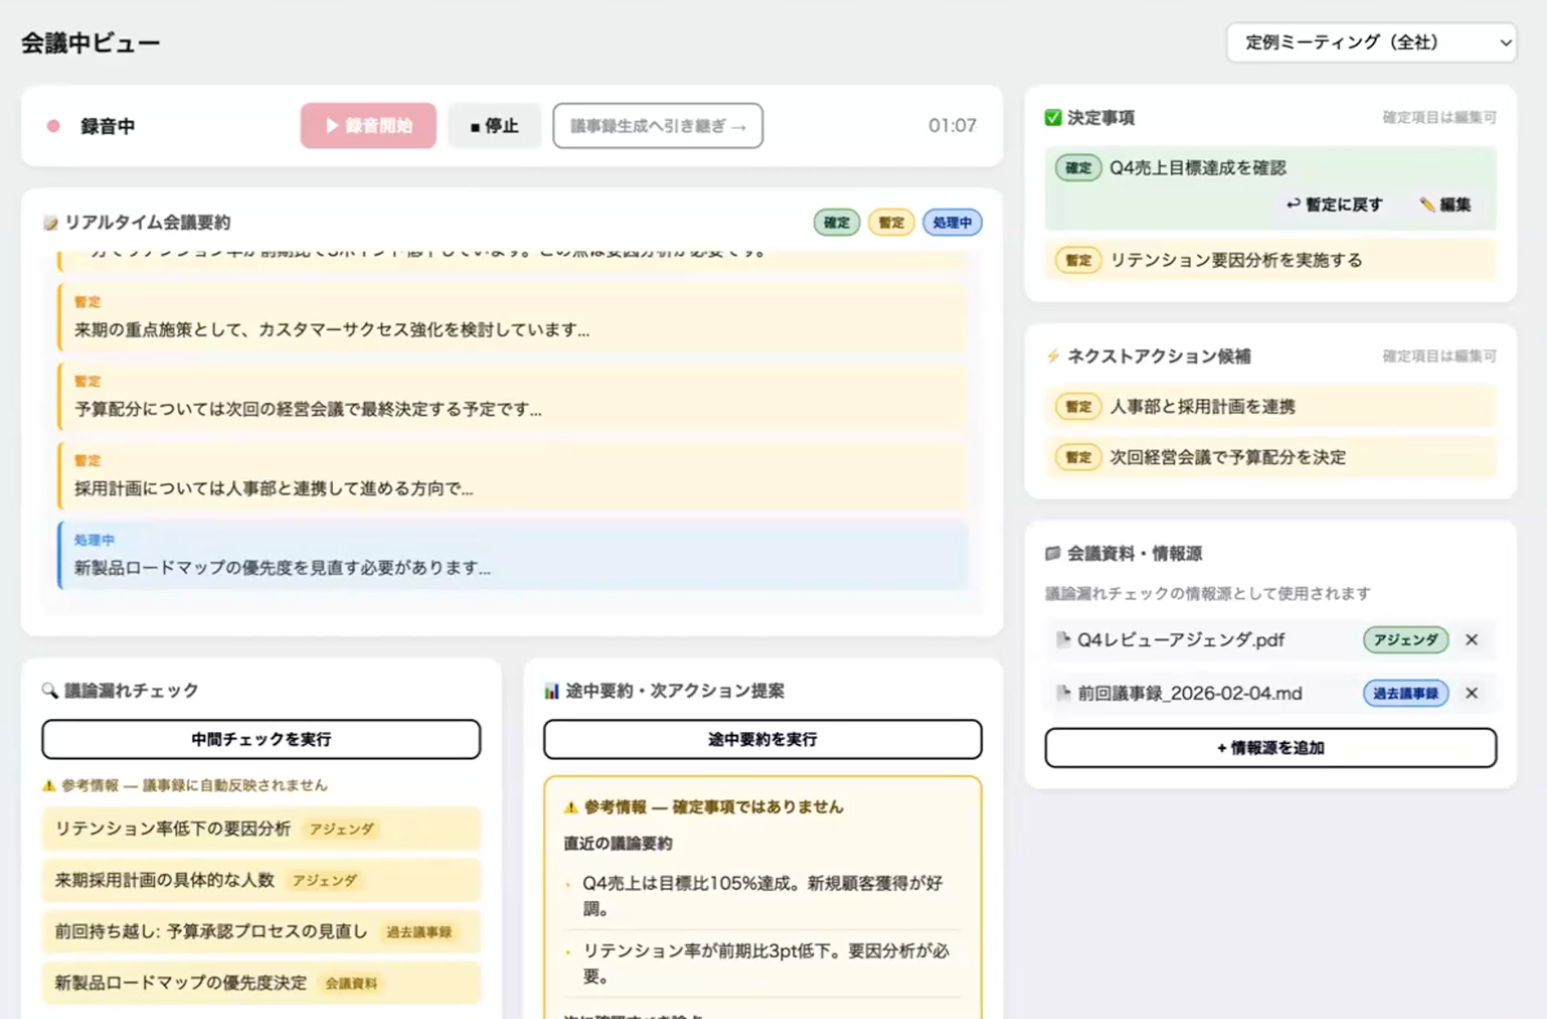Toggle the 処理中 filter pill
The image size is (1547, 1019).
[x=952, y=222]
